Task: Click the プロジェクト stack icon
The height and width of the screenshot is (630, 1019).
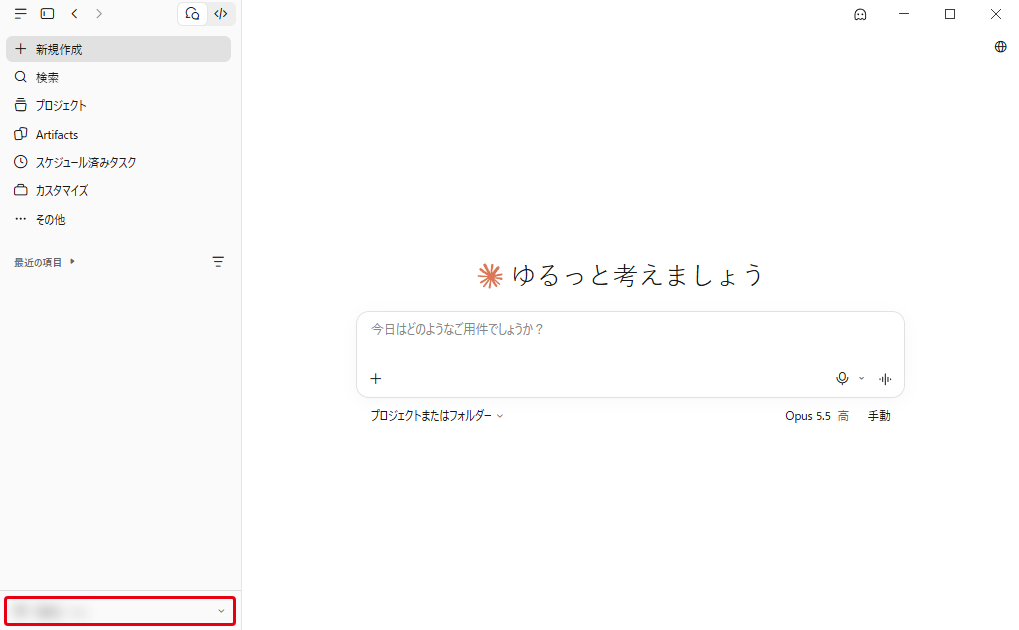Action: (21, 105)
